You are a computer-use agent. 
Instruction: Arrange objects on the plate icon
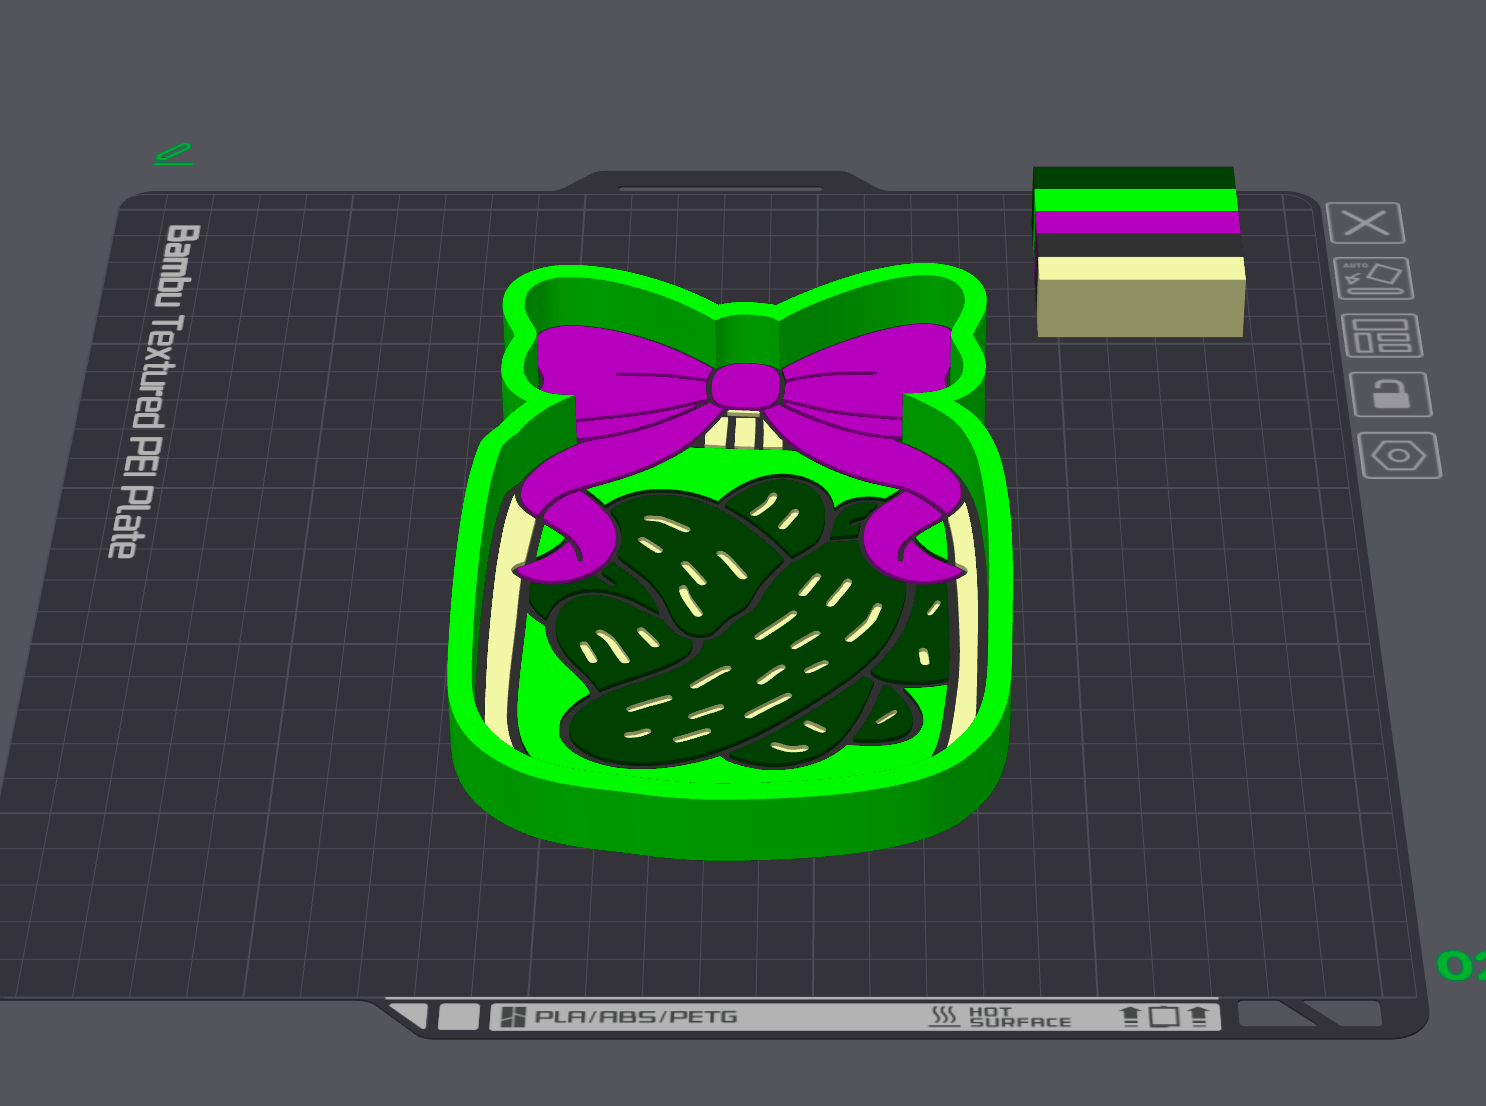pyautogui.click(x=1382, y=336)
